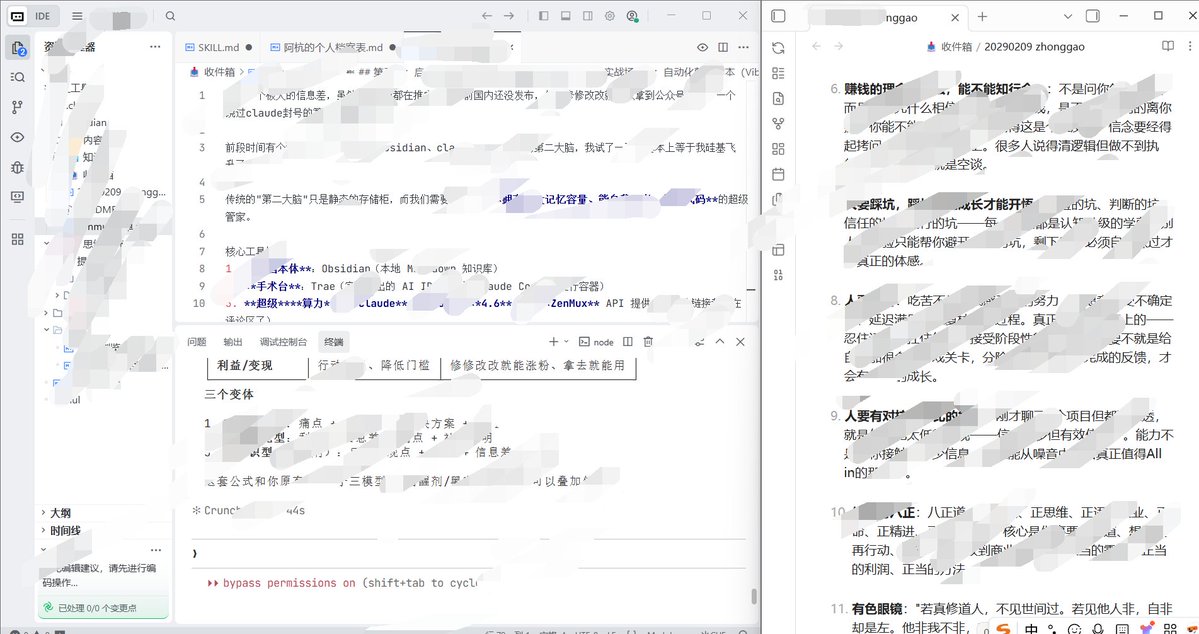Switch to the 阿杭的个人档案表.md tab

pyautogui.click(x=333, y=47)
